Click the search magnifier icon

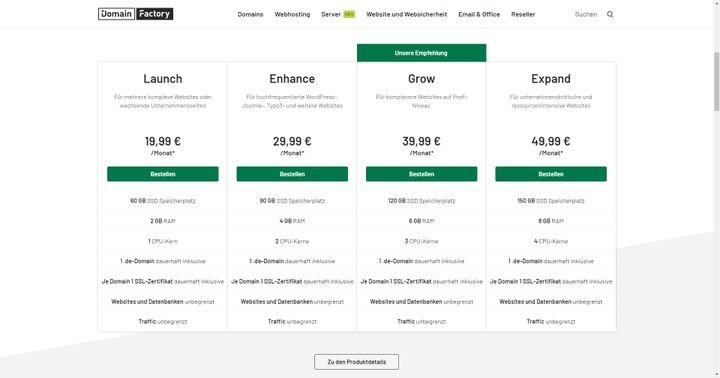tap(610, 14)
